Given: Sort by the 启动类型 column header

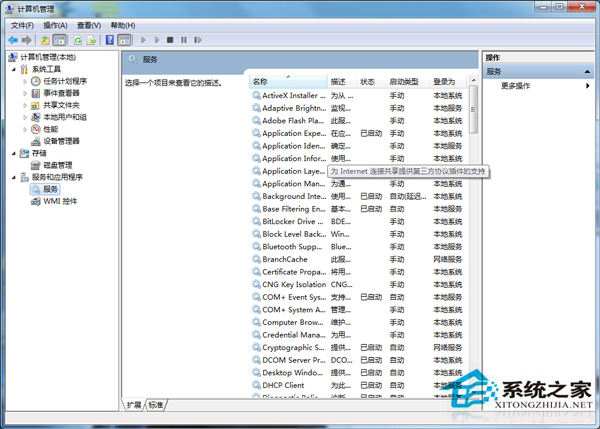Looking at the screenshot, I should 408,82.
